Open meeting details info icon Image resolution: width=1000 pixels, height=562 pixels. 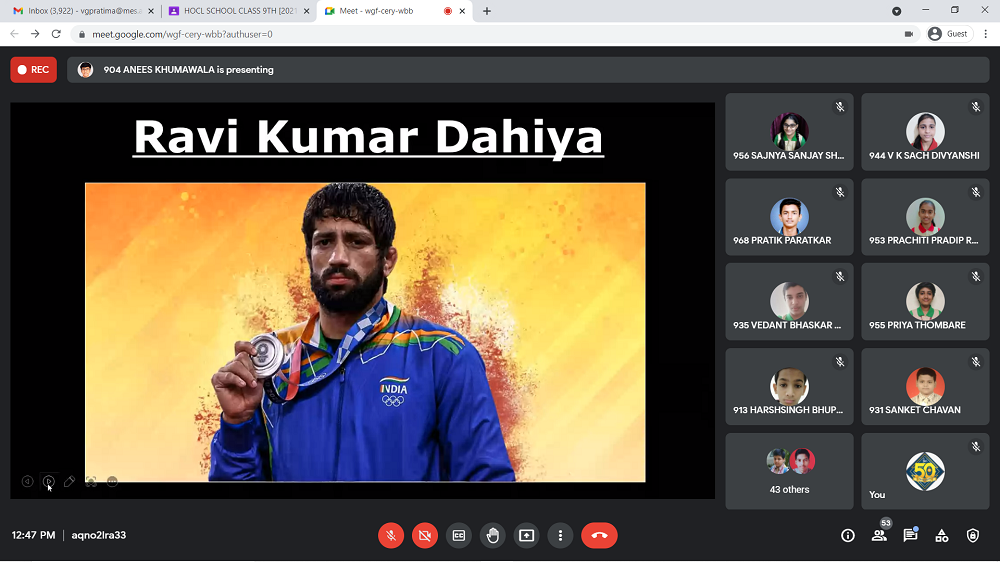pyautogui.click(x=848, y=535)
